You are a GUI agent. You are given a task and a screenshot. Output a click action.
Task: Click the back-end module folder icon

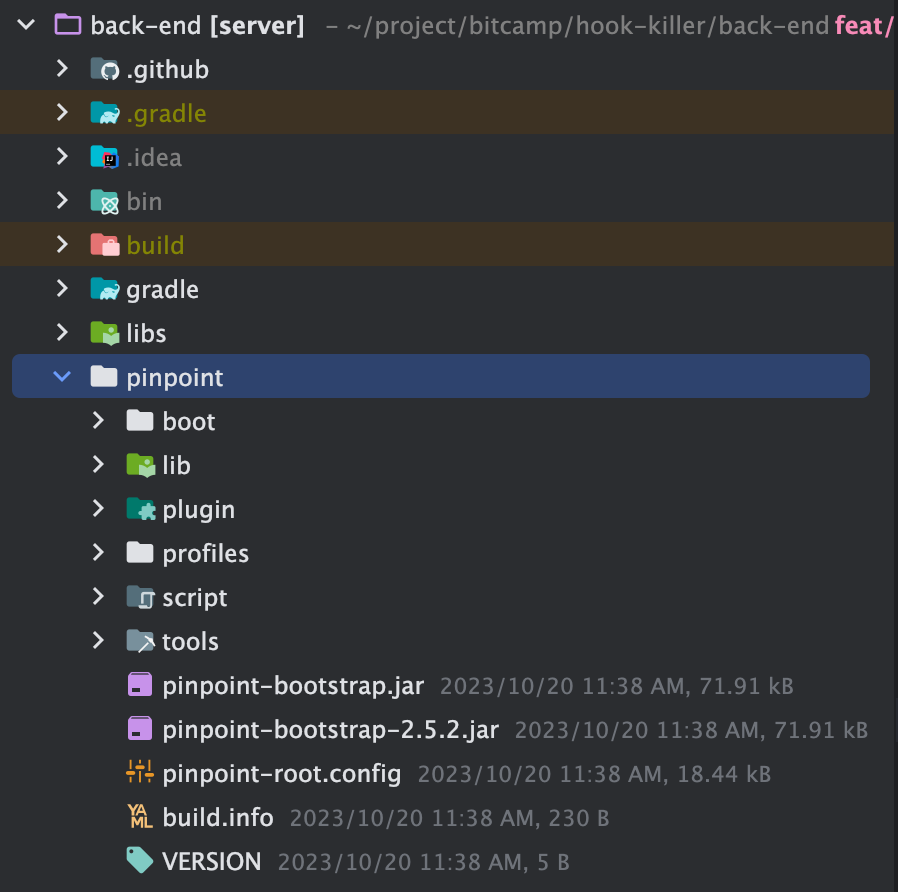pyautogui.click(x=68, y=25)
